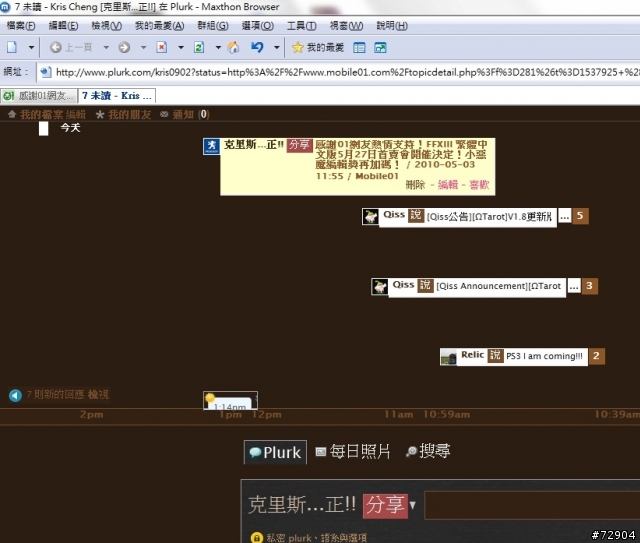Image resolution: width=640 pixels, height=543 pixels.
Task: Go to the Home page icon
Action: (x=233, y=47)
